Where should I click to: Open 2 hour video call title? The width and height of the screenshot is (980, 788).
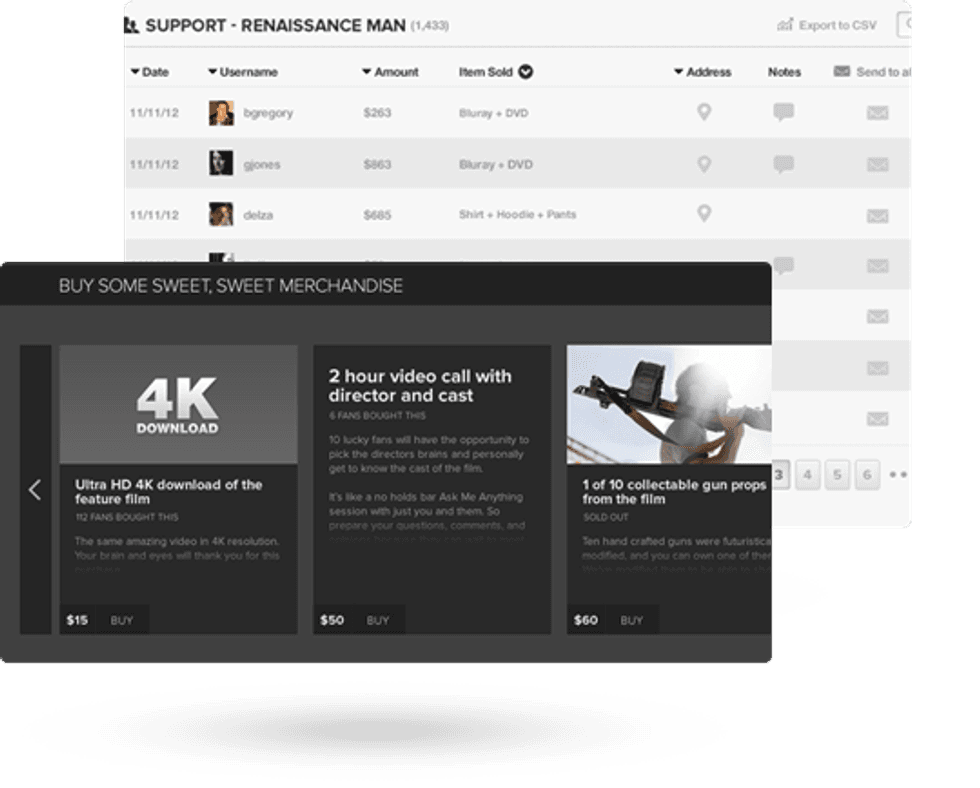point(420,386)
